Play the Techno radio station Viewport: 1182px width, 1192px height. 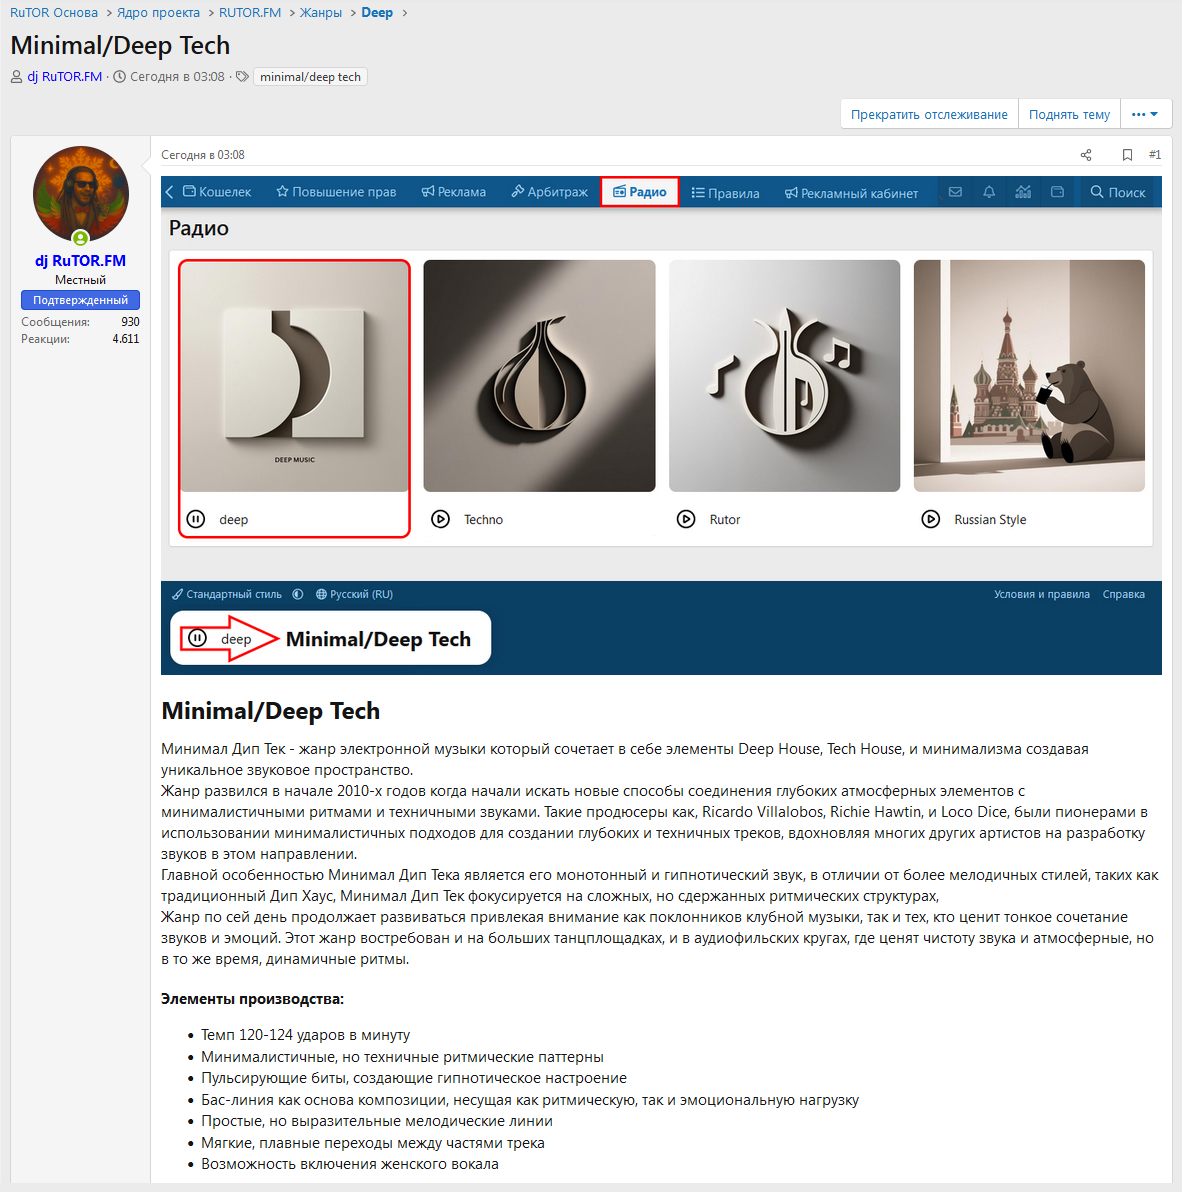[x=441, y=519]
